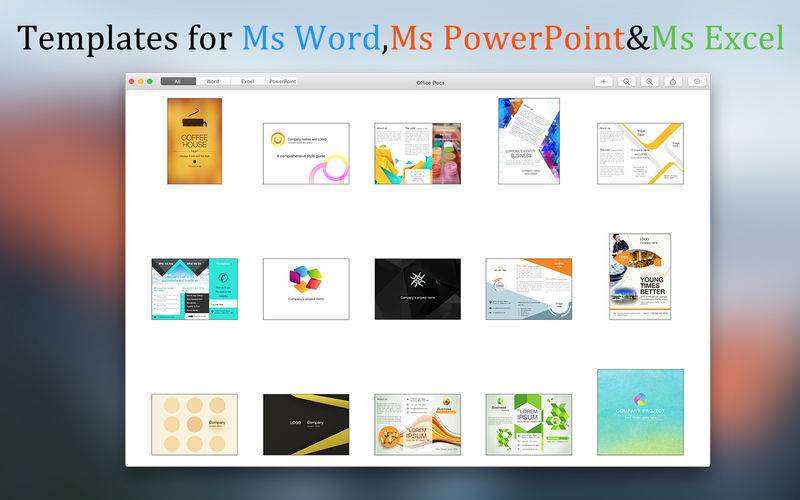Image resolution: width=800 pixels, height=500 pixels.
Task: Open the orange and grey brochure template
Action: tap(529, 289)
